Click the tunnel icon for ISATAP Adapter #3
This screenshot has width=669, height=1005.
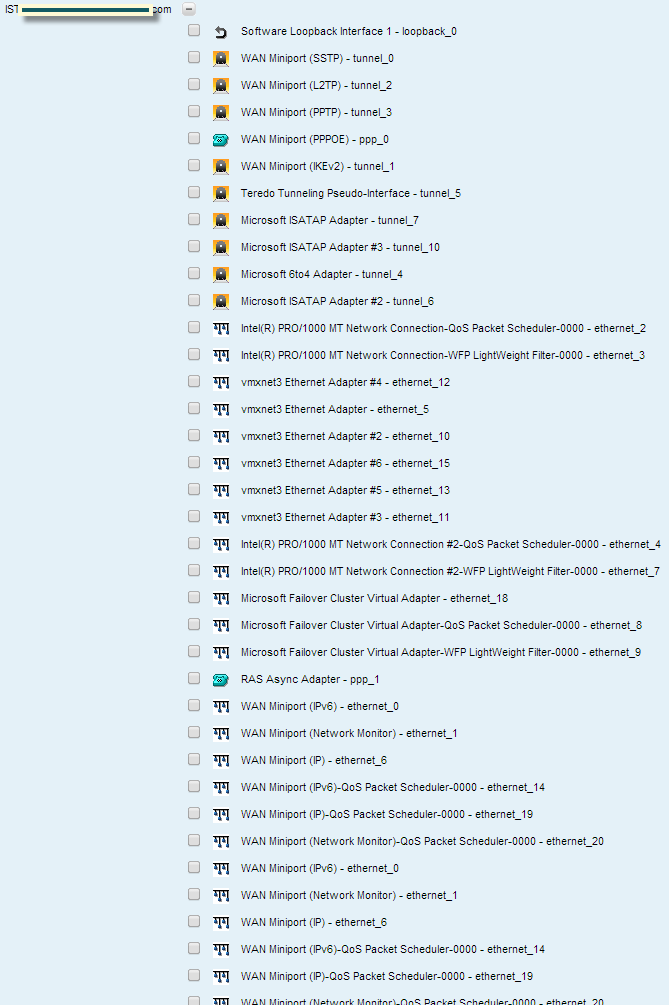221,247
